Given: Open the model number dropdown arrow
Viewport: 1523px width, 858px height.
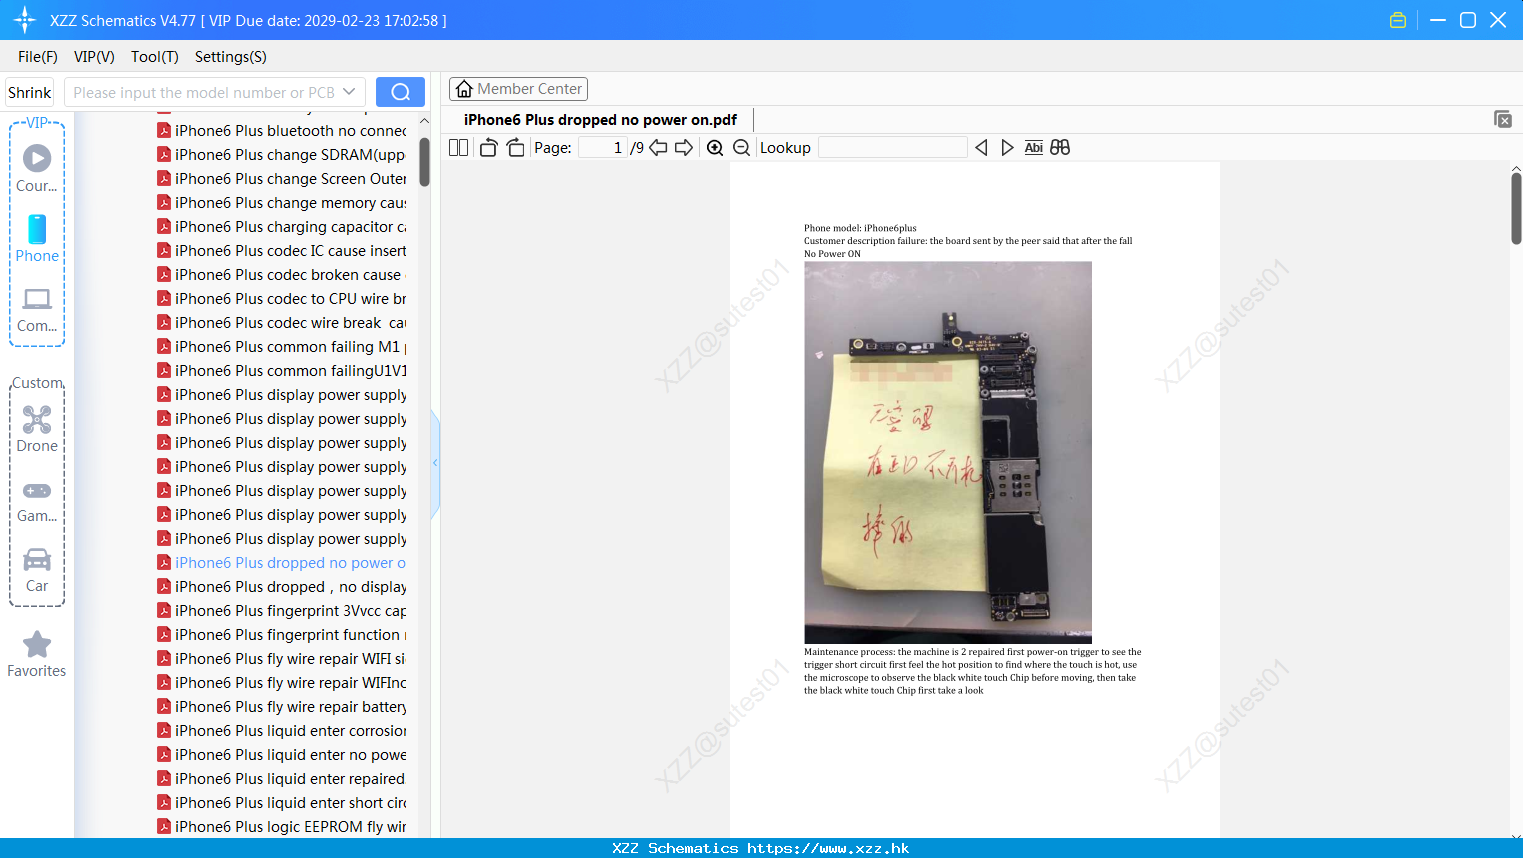Looking at the screenshot, I should click(349, 92).
